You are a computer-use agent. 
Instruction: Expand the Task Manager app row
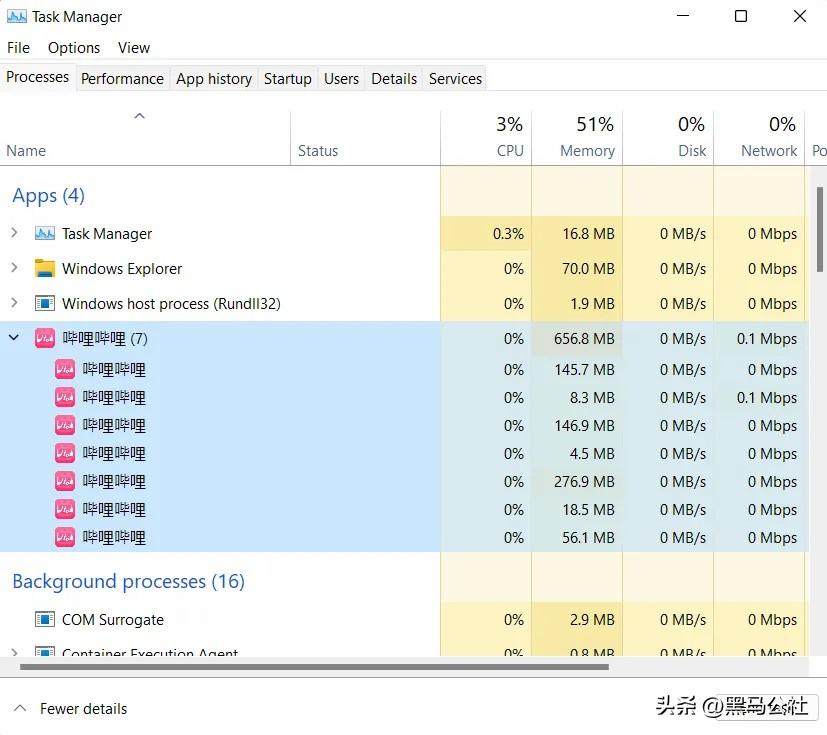point(14,233)
